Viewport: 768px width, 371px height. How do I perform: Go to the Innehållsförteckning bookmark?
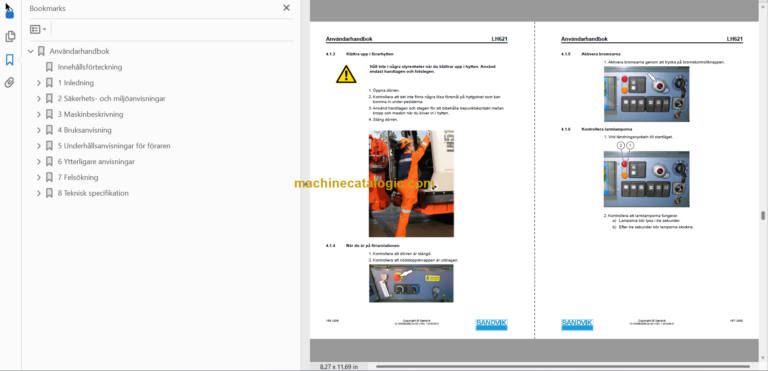(90, 67)
